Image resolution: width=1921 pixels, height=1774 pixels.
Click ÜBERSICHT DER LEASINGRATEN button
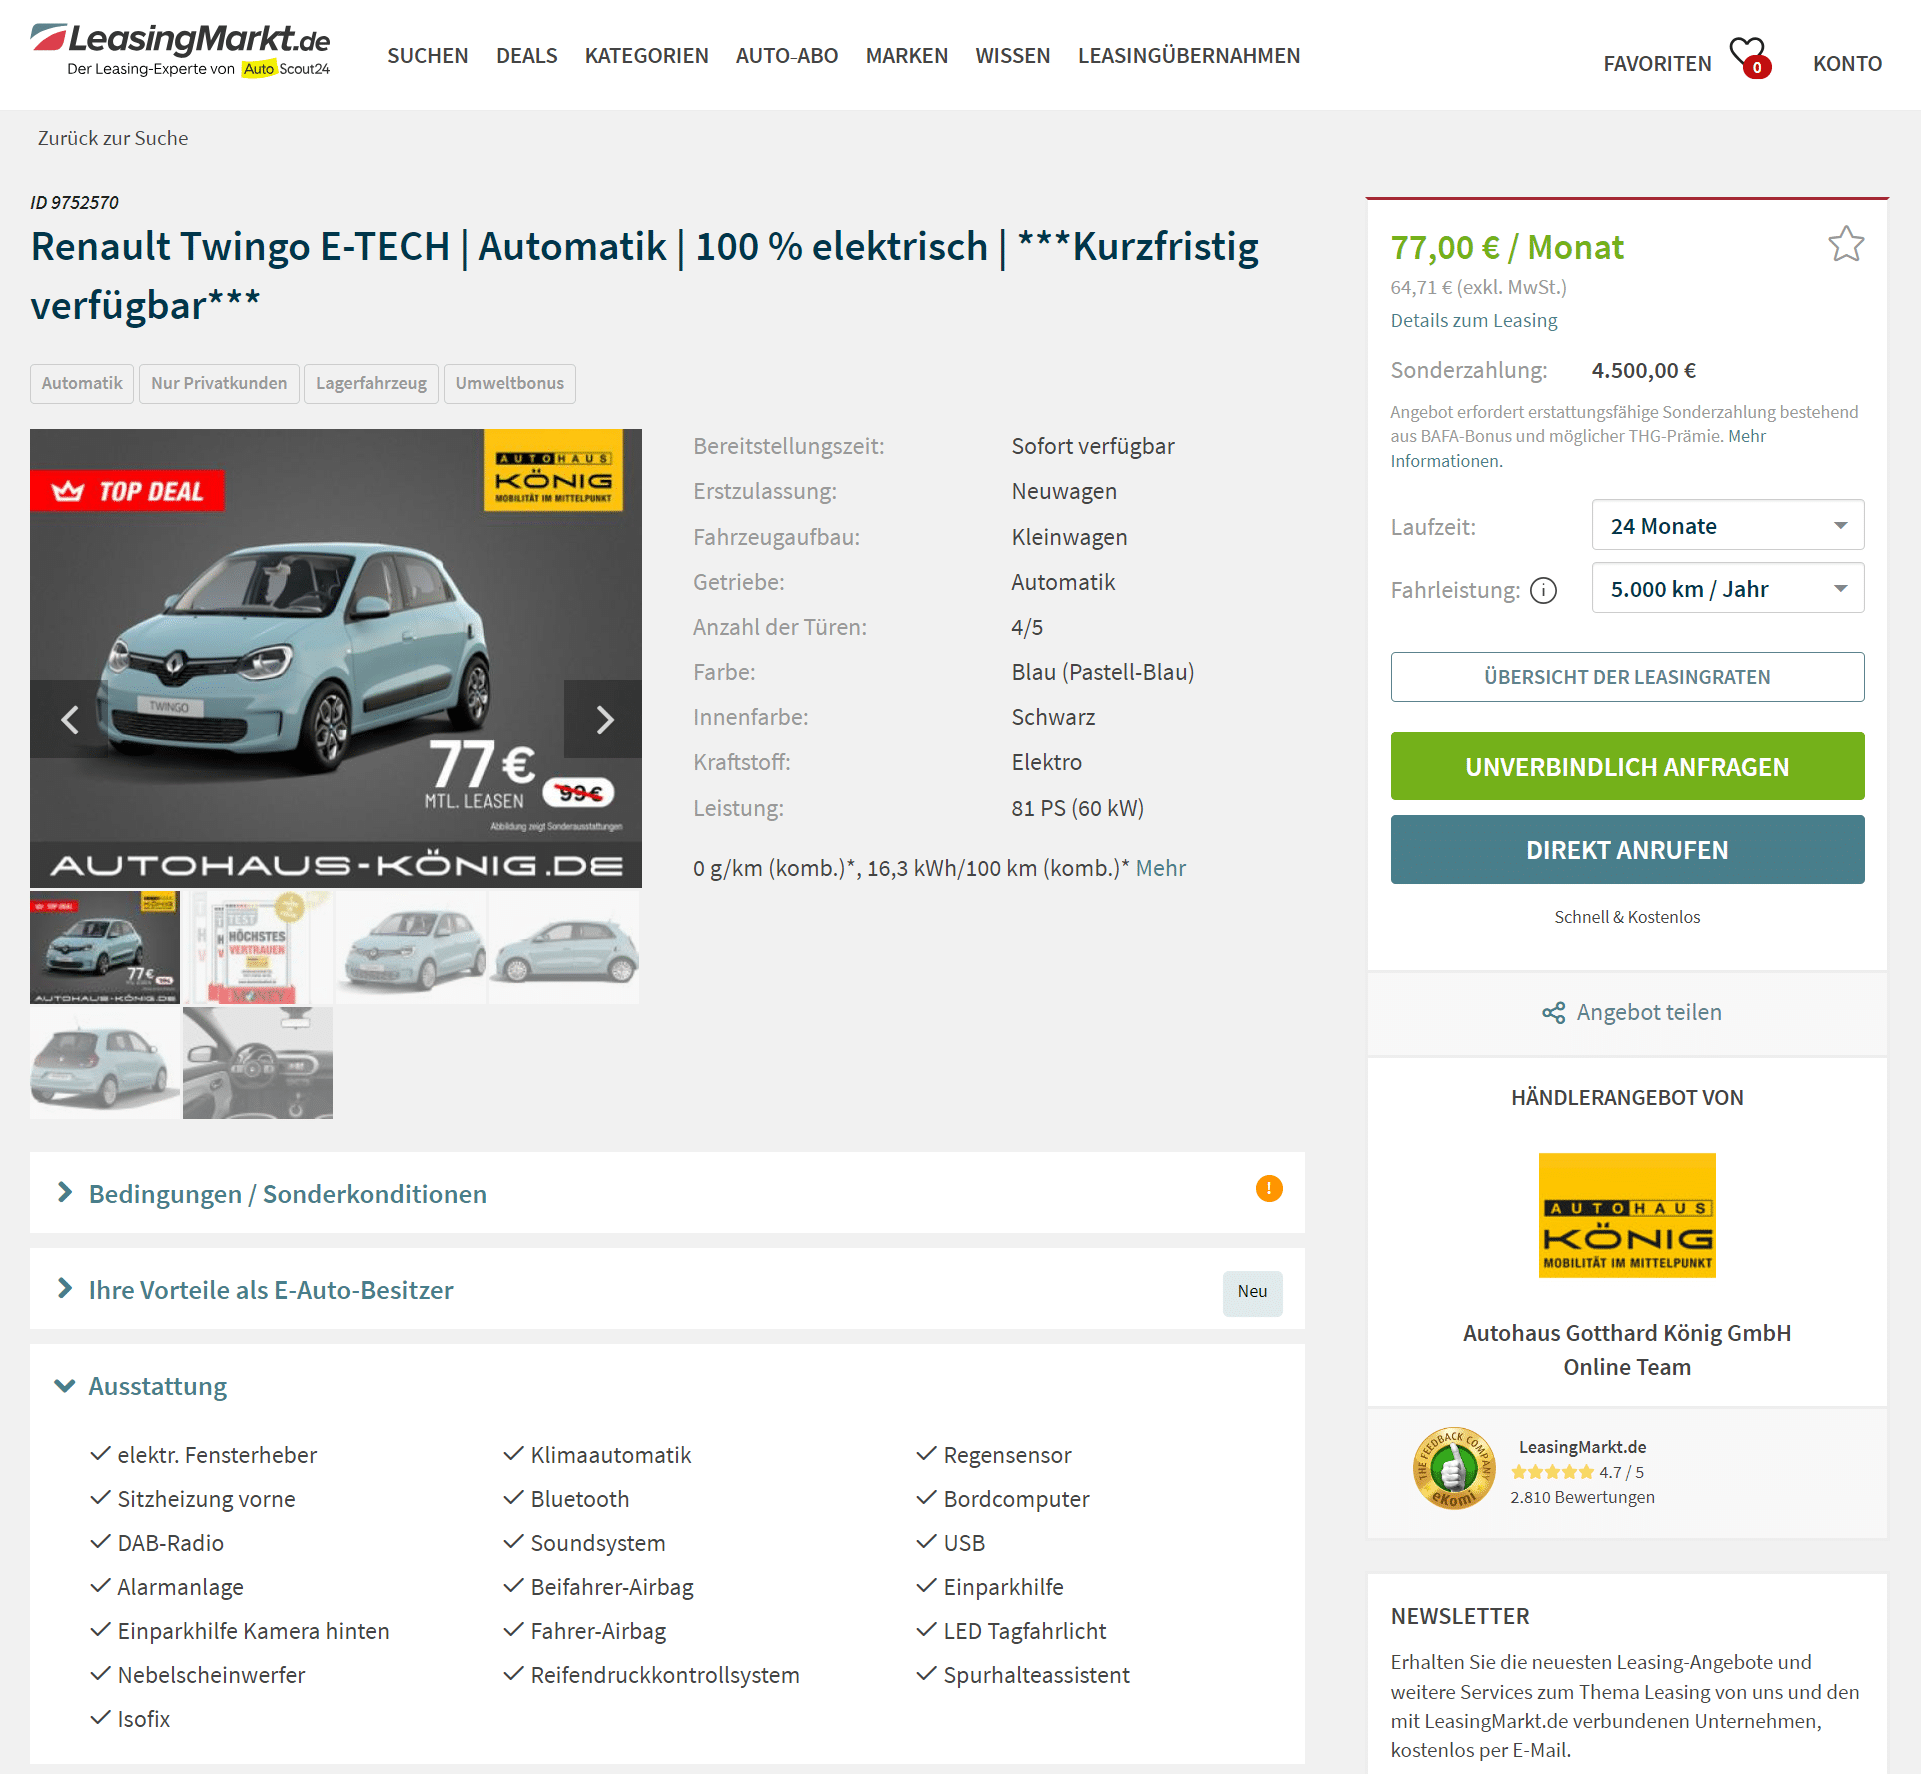[1627, 677]
